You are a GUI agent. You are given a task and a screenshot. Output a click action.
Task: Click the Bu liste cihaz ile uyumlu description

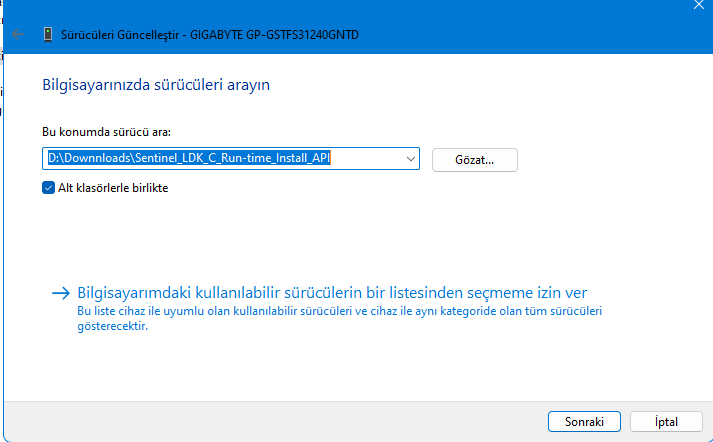pos(340,318)
